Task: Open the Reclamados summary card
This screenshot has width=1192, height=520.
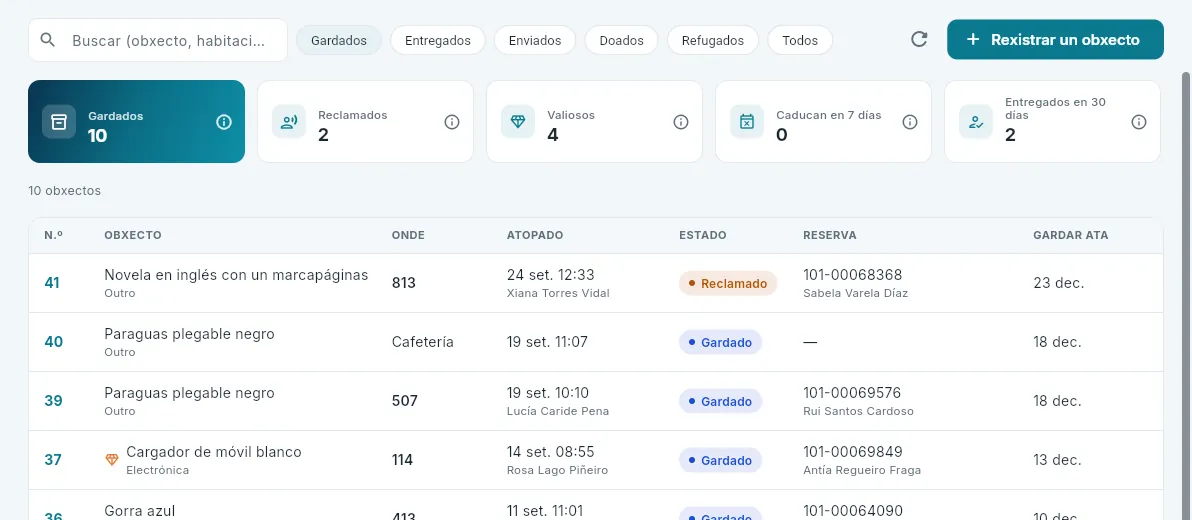Action: pos(366,122)
